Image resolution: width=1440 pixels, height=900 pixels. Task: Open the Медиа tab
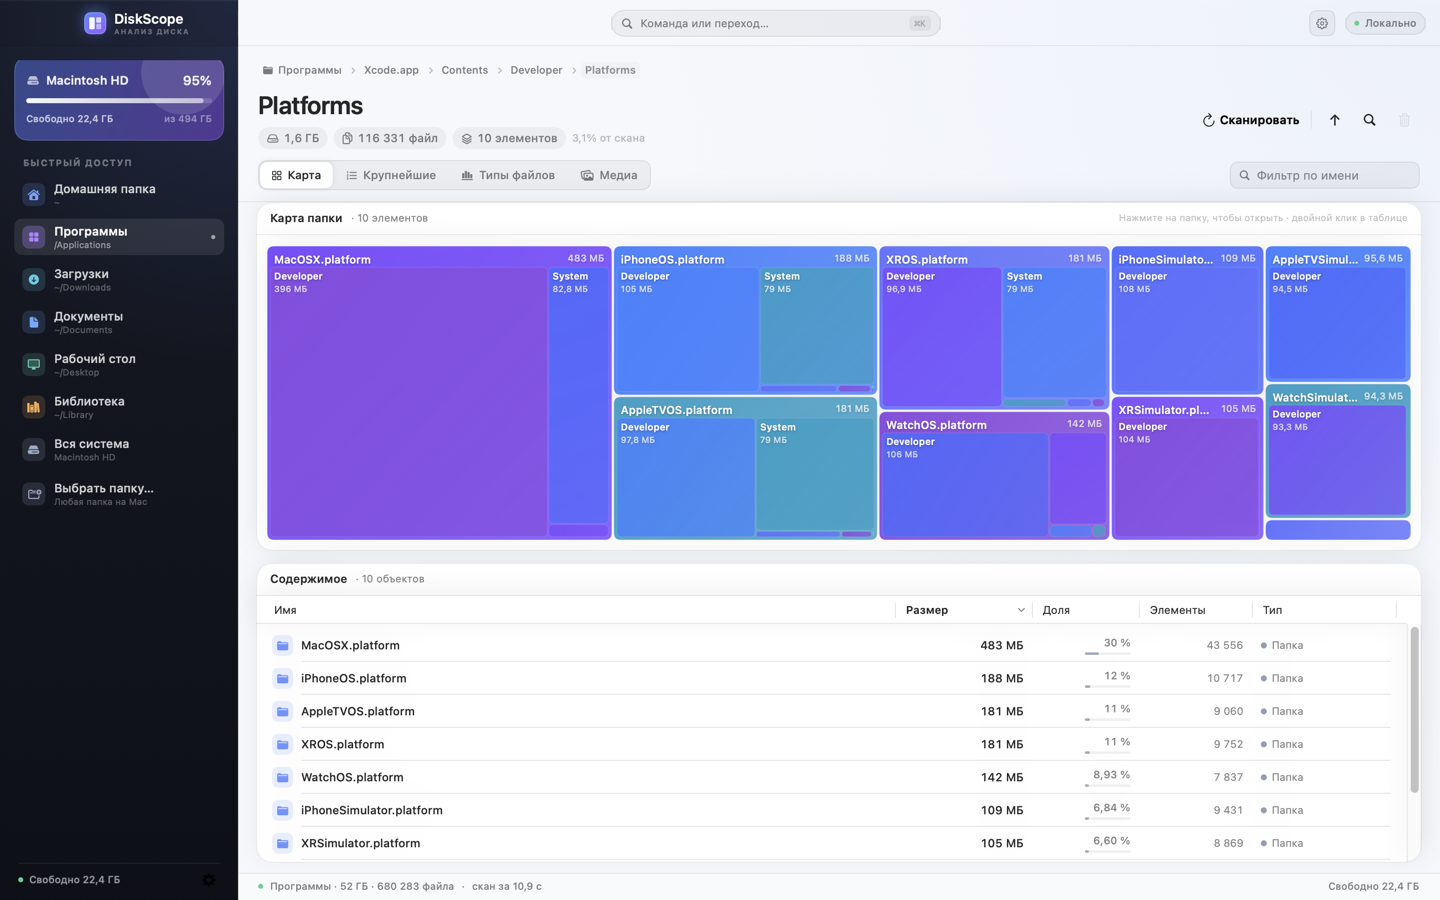point(609,175)
